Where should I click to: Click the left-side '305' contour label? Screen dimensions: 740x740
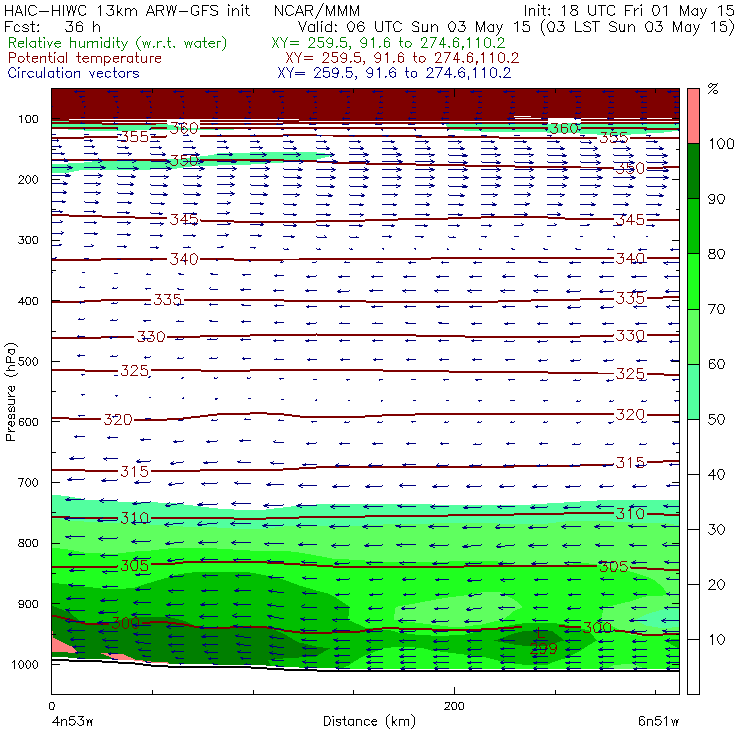pyautogui.click(x=135, y=565)
